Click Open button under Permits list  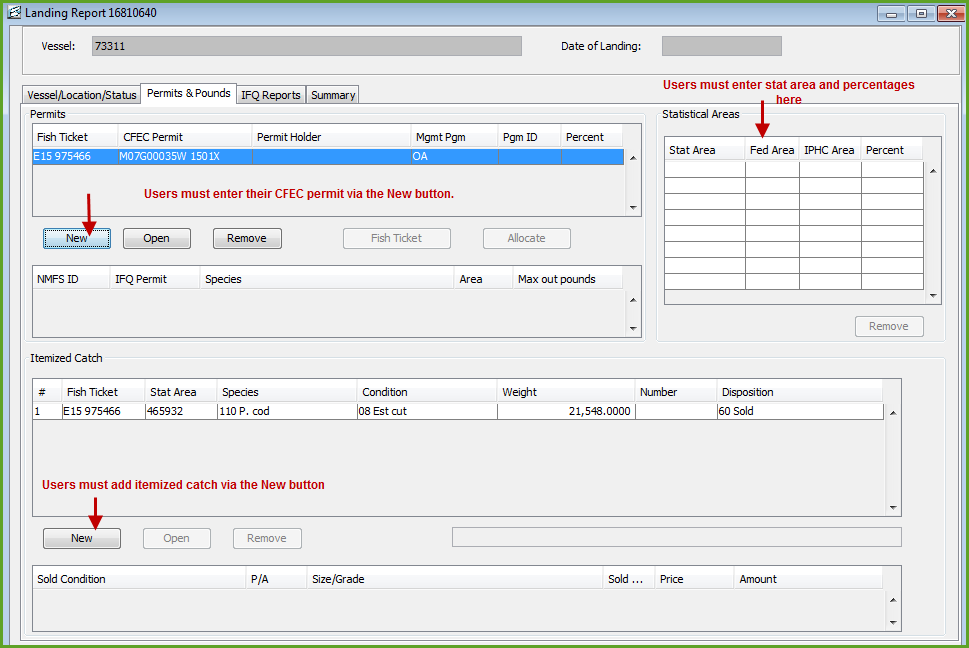click(x=156, y=238)
